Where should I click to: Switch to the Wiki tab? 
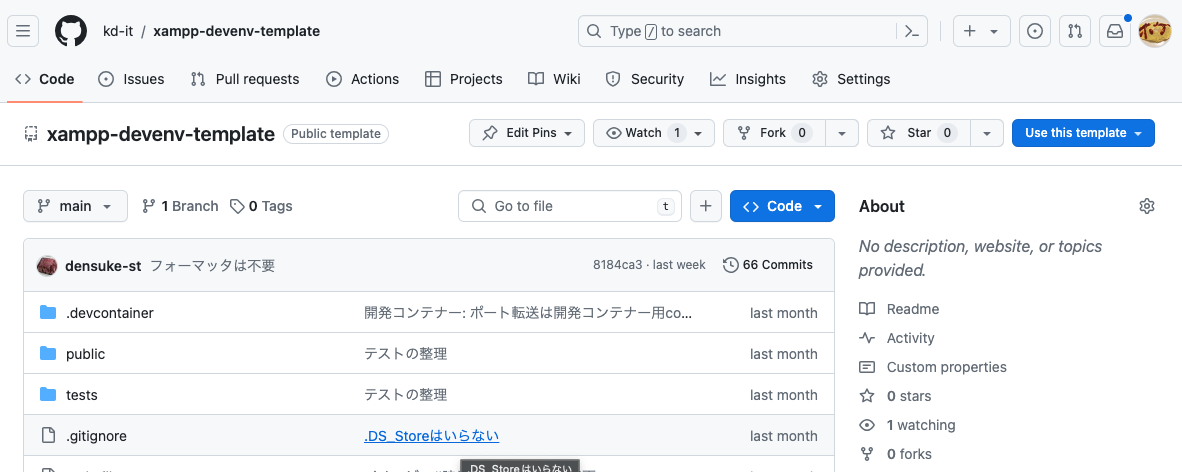(554, 79)
